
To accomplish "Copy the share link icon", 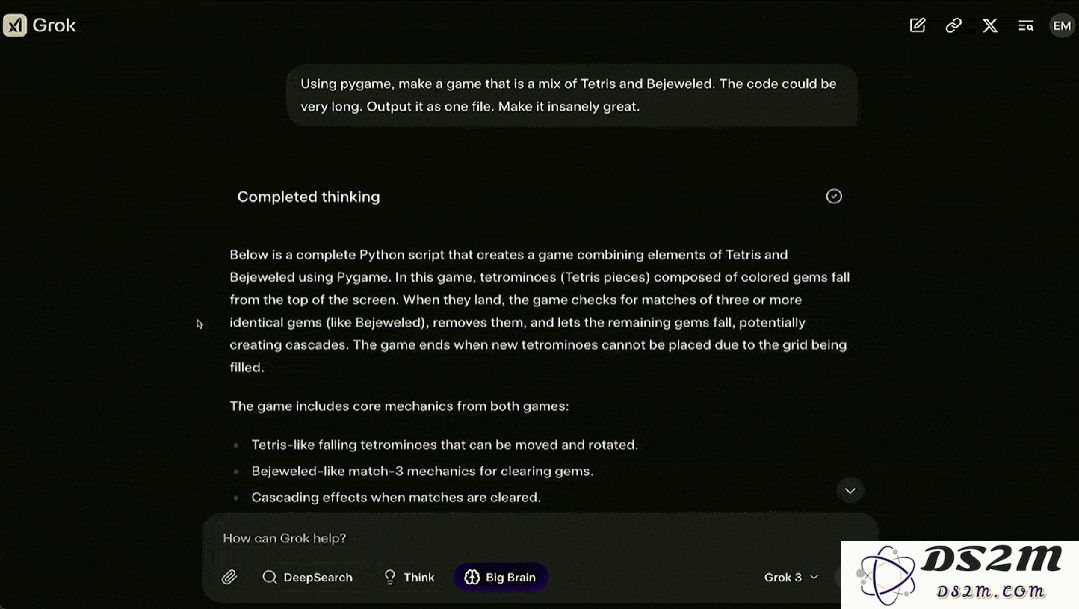I will pyautogui.click(x=953, y=25).
